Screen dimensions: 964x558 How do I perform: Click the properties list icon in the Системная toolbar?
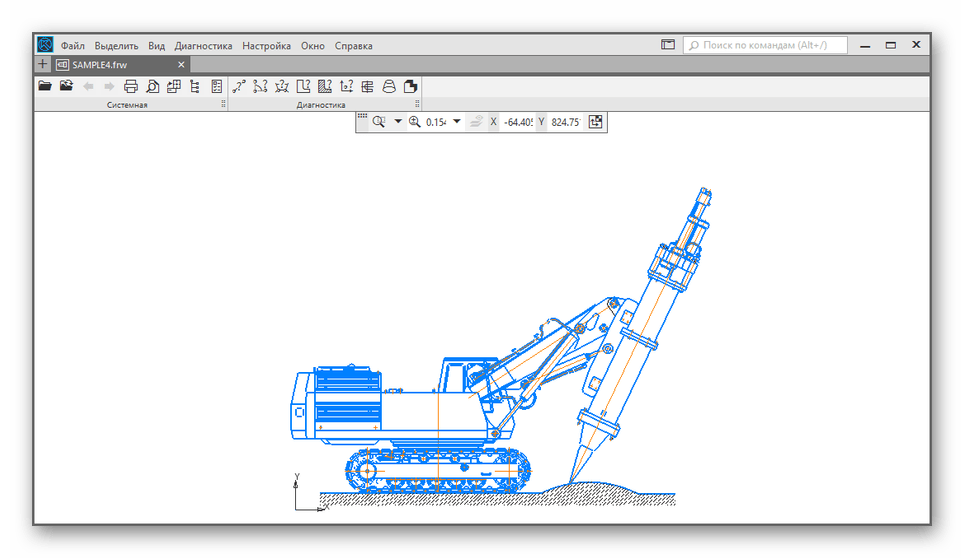coord(217,86)
